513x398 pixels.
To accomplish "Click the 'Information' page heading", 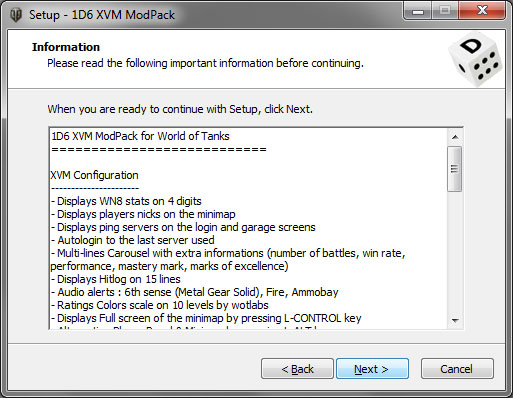I will click(x=66, y=47).
